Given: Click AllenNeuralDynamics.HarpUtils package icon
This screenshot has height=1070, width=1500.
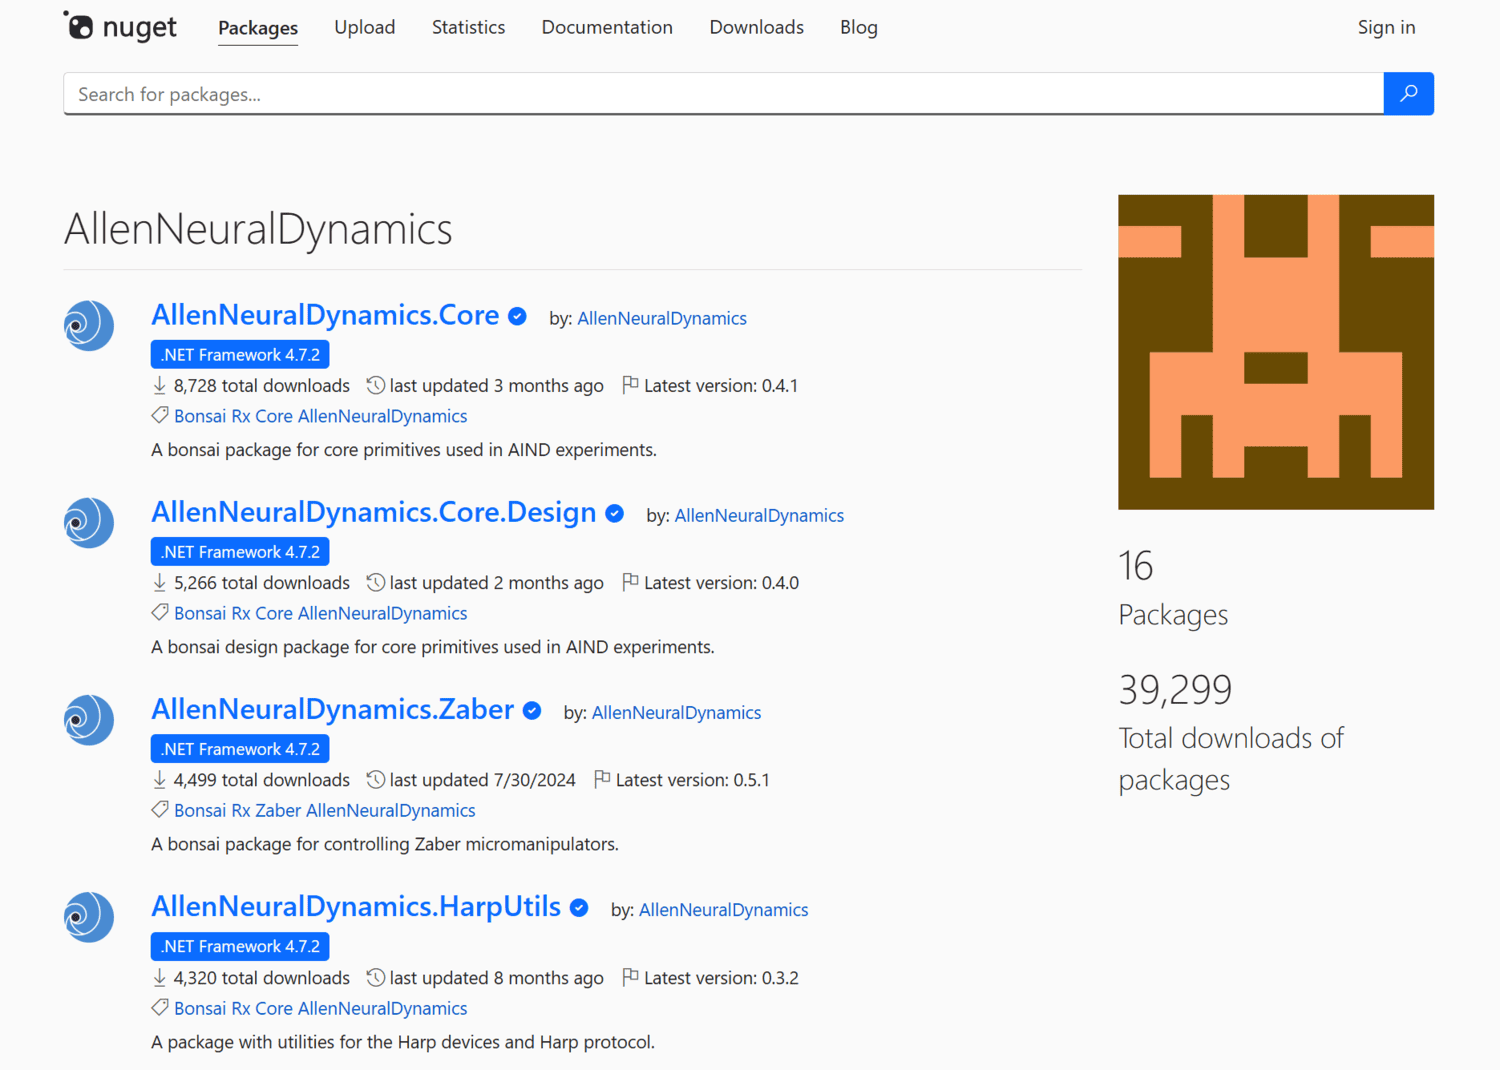Looking at the screenshot, I should point(89,917).
